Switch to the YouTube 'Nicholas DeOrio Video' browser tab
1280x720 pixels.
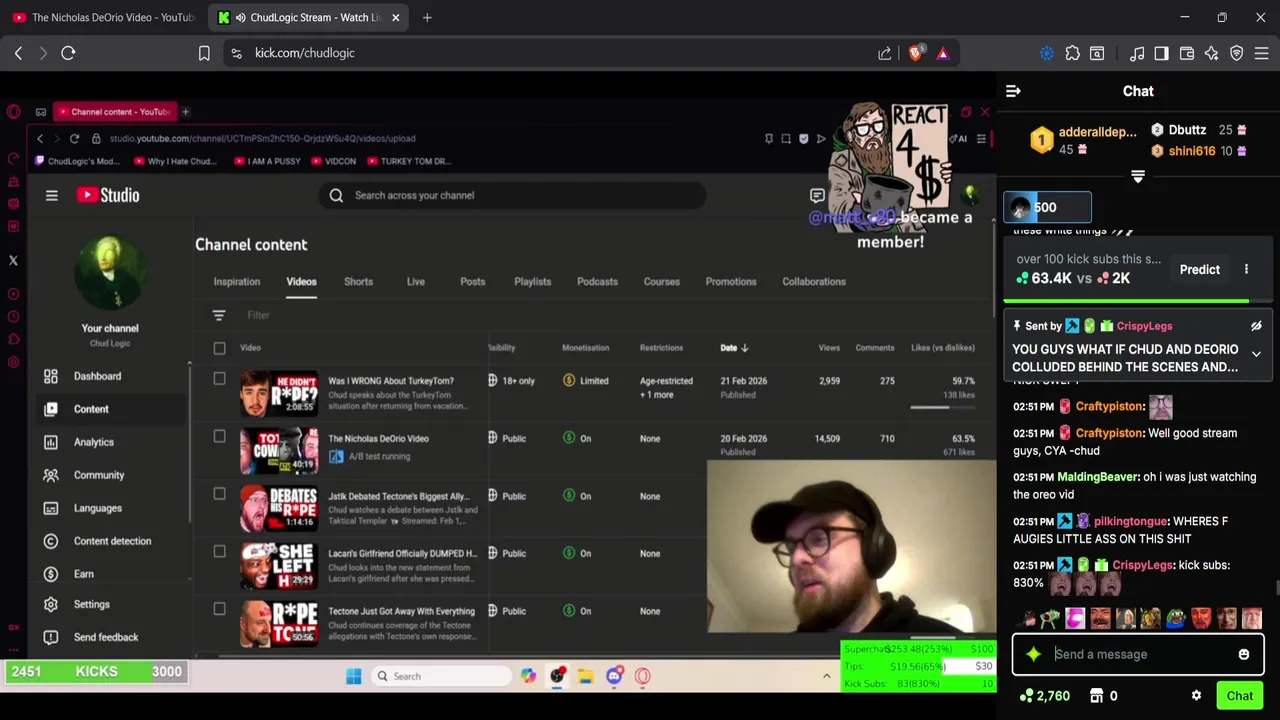(x=103, y=17)
